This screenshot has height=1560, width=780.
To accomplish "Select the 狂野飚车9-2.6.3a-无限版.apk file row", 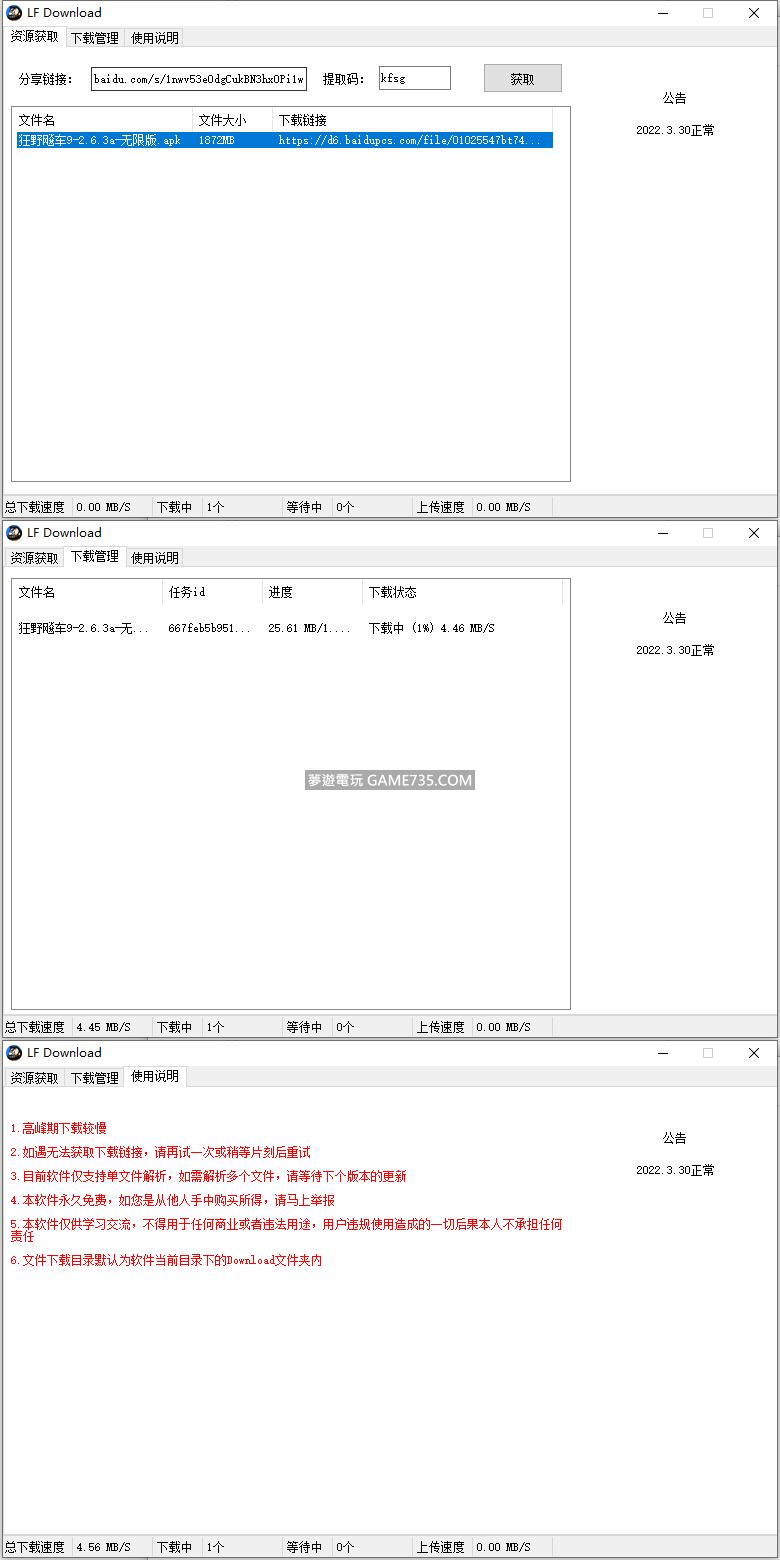I will 284,141.
